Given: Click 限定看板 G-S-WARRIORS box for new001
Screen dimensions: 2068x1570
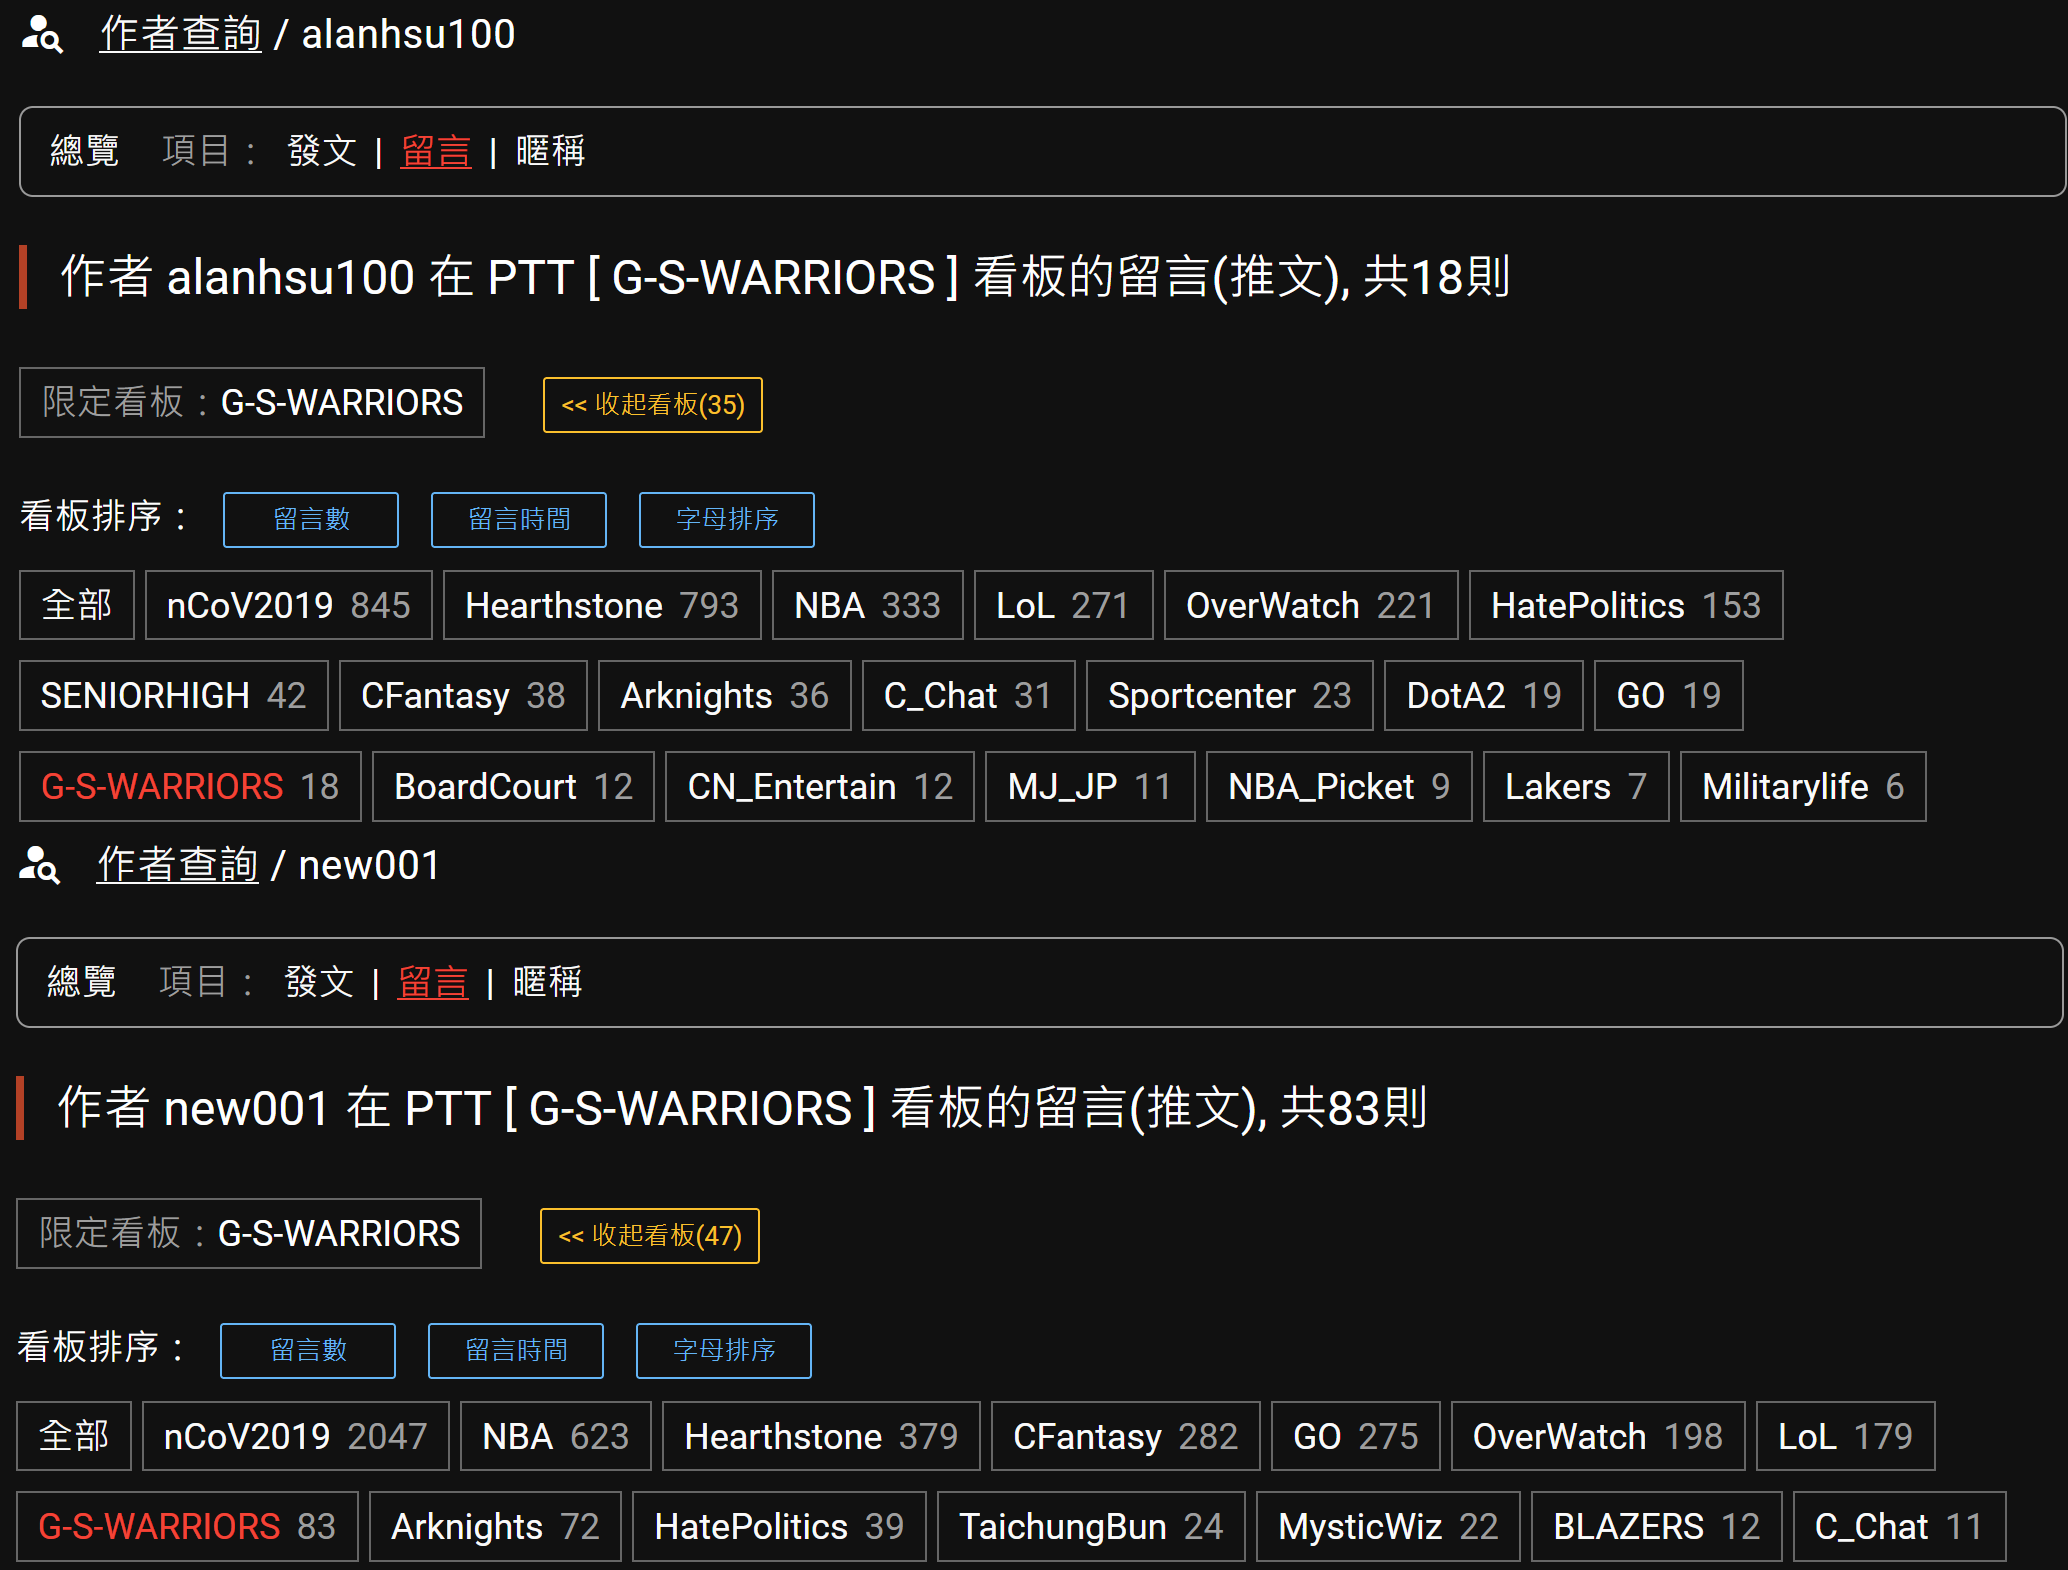Looking at the screenshot, I should [249, 1233].
